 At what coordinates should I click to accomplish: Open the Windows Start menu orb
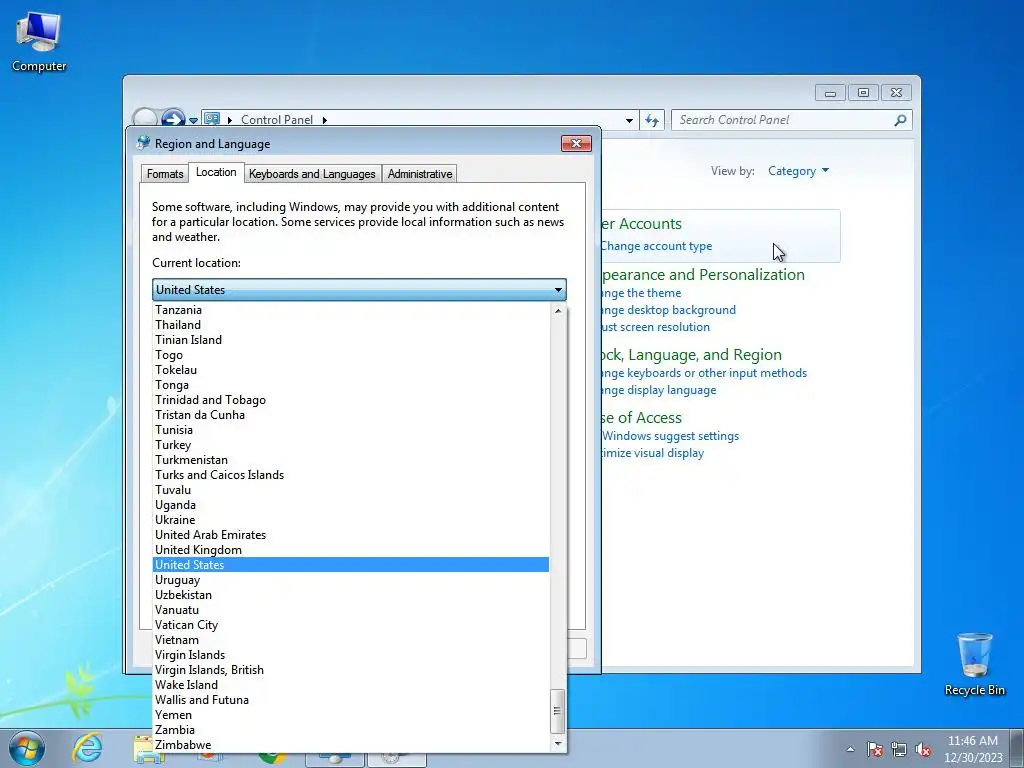(x=27, y=748)
